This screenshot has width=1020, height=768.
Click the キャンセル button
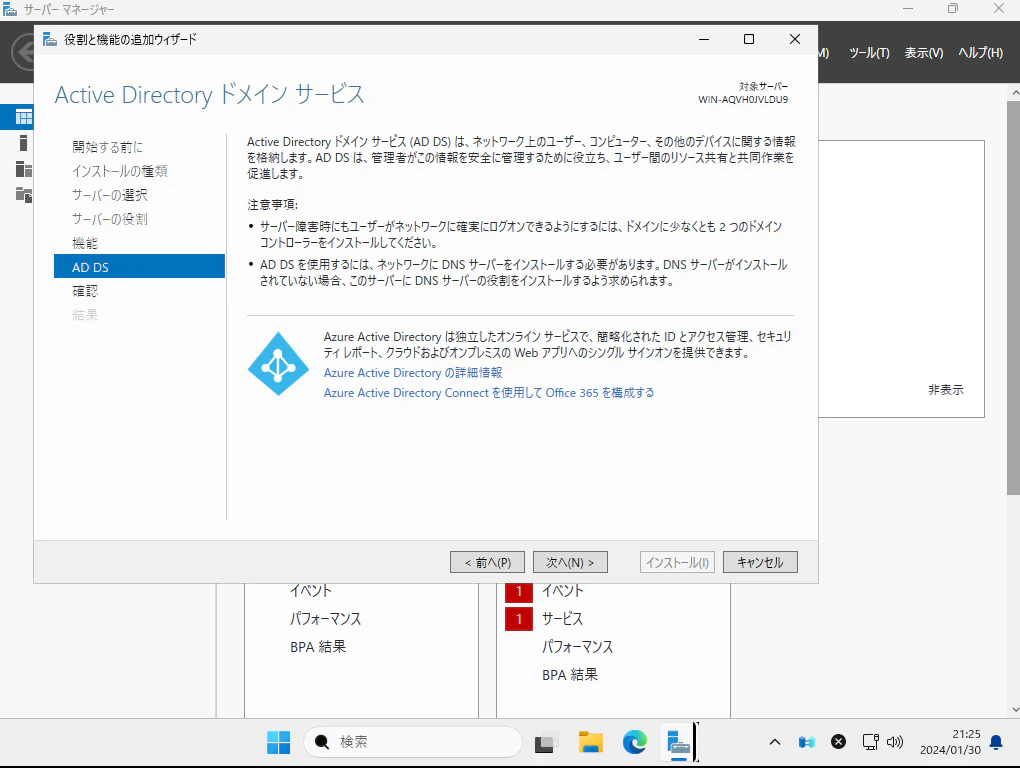pos(760,563)
